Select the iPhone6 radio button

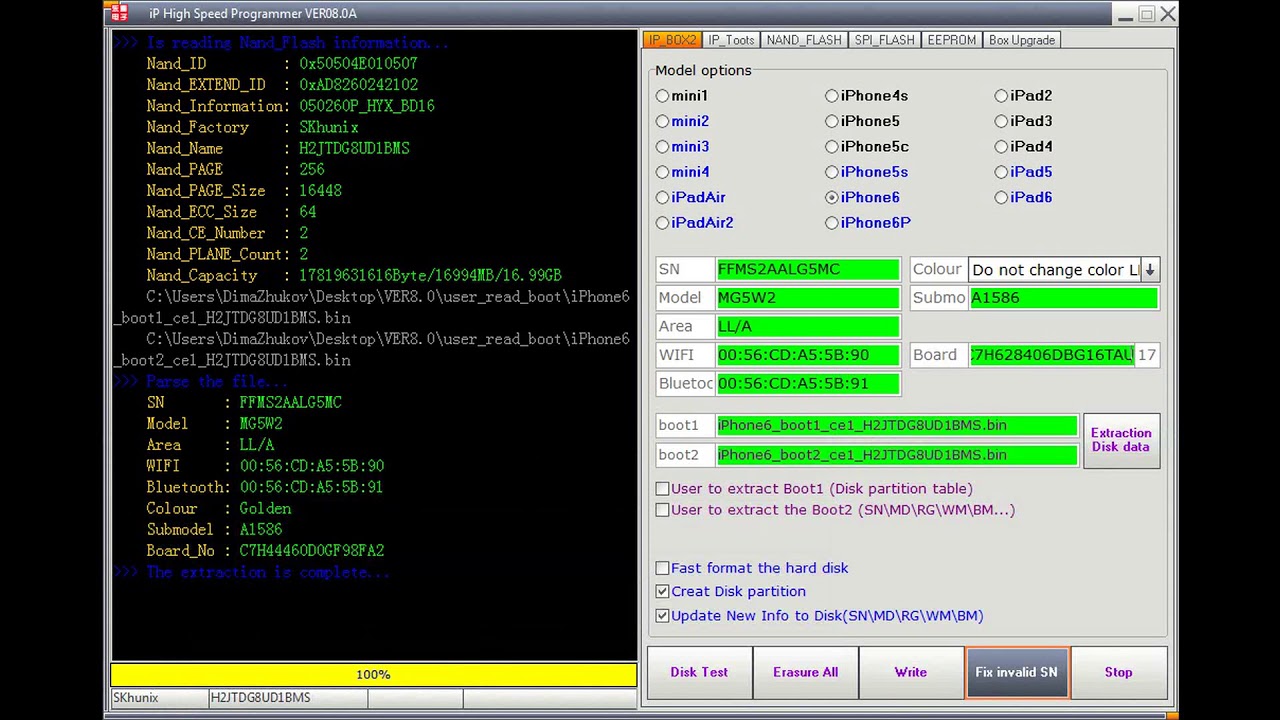[x=832, y=198]
